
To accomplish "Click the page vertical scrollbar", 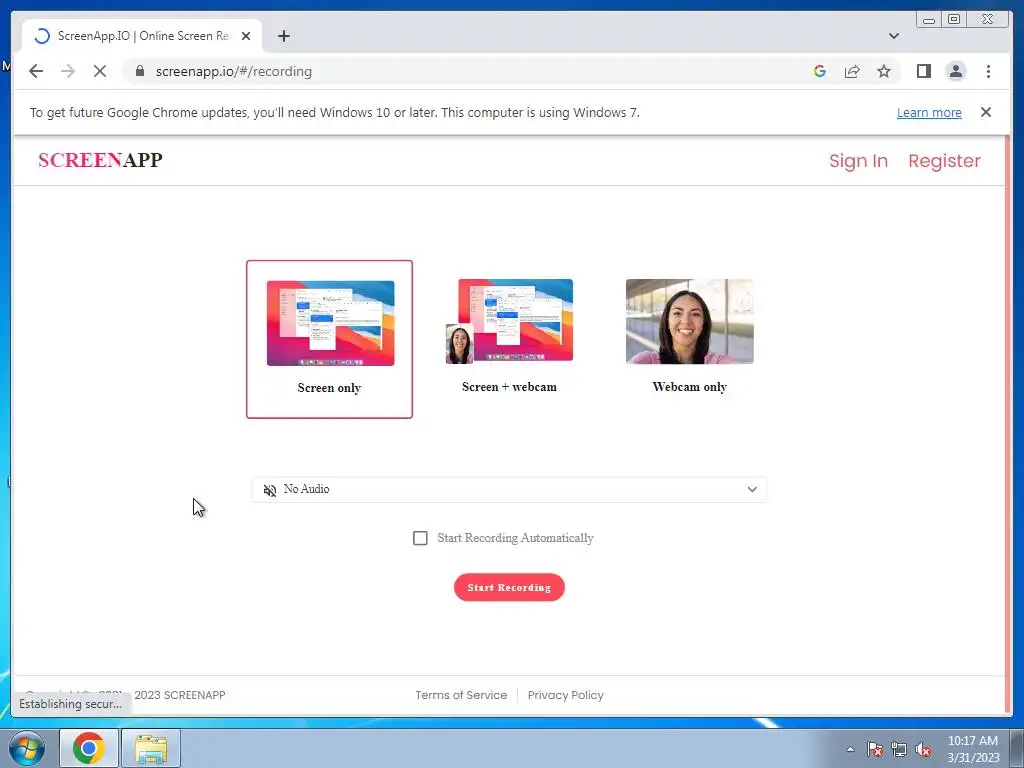I will 1008,424.
